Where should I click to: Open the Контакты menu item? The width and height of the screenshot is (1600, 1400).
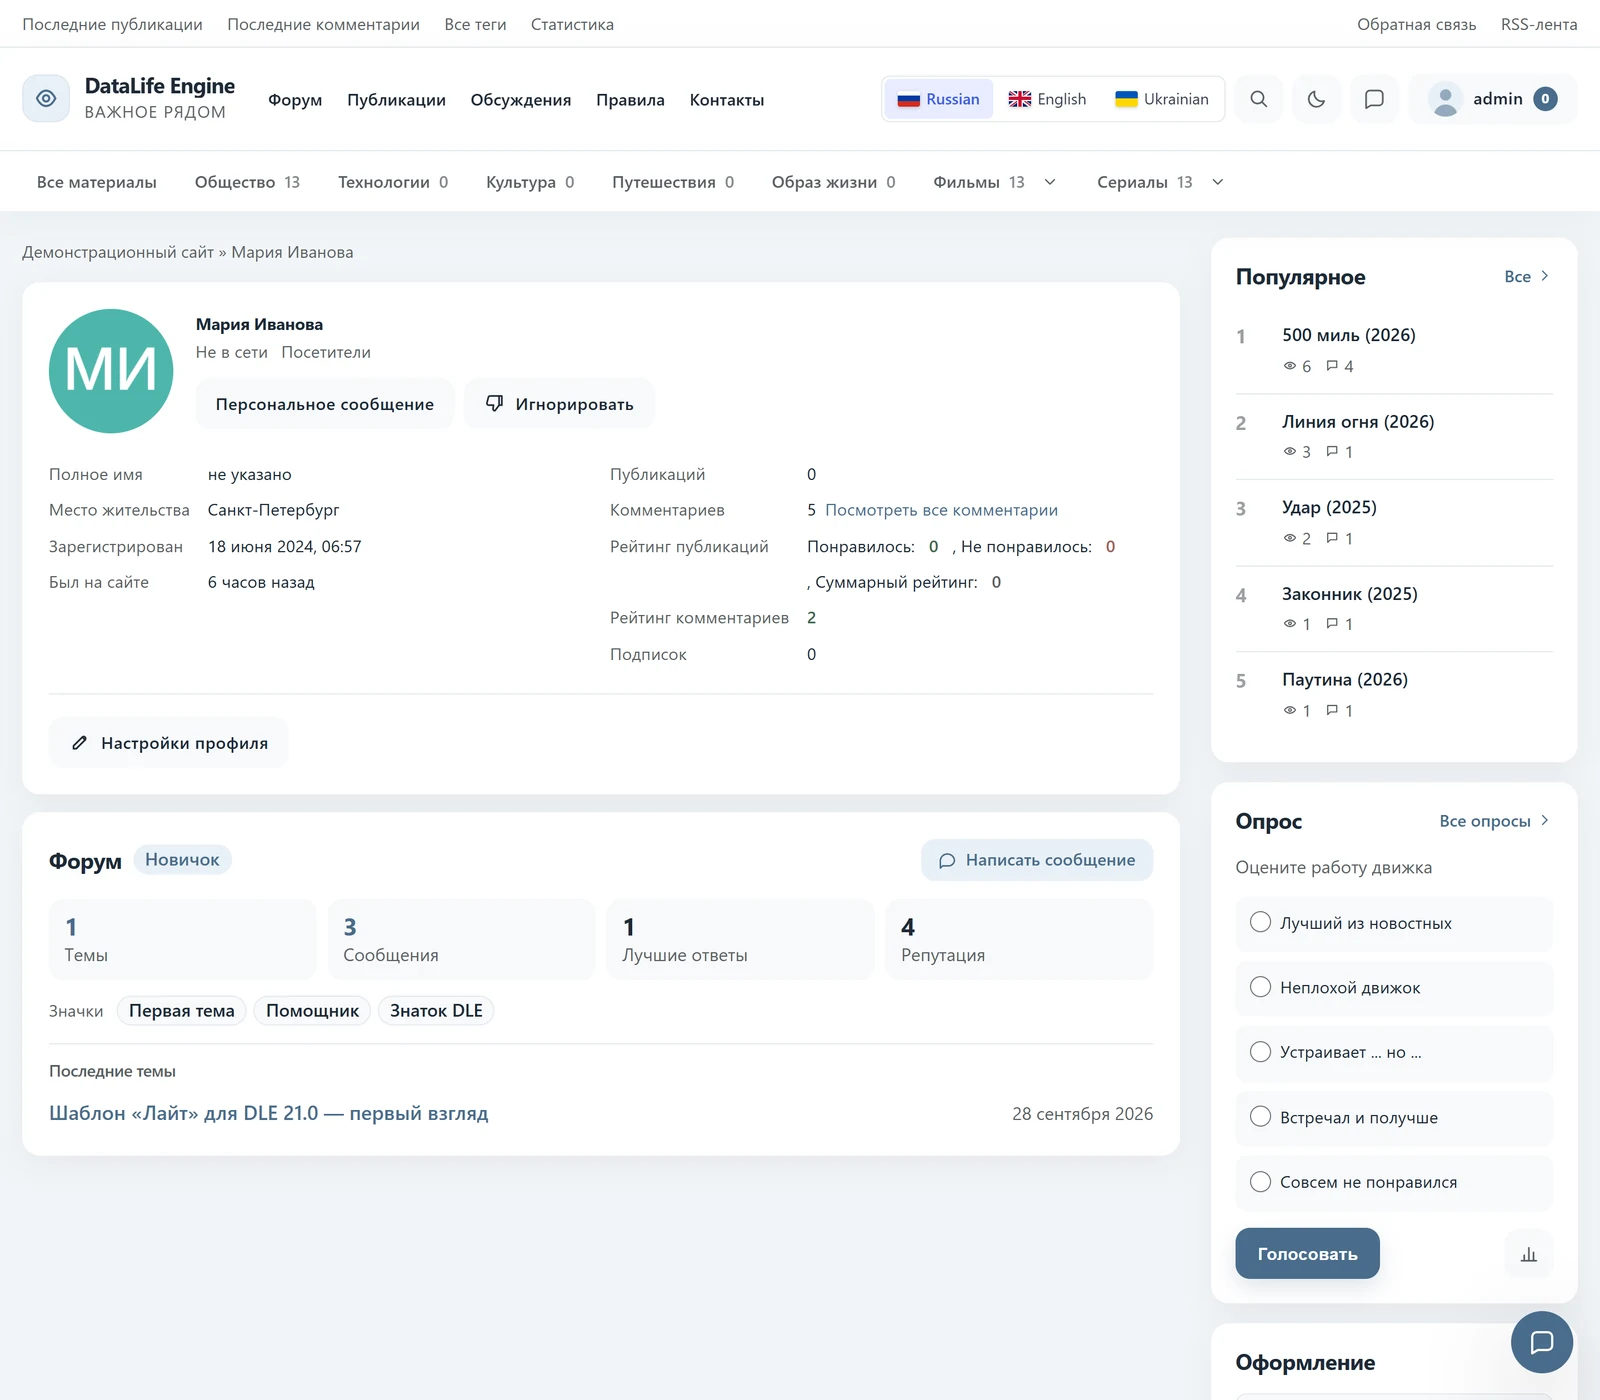[x=727, y=100]
